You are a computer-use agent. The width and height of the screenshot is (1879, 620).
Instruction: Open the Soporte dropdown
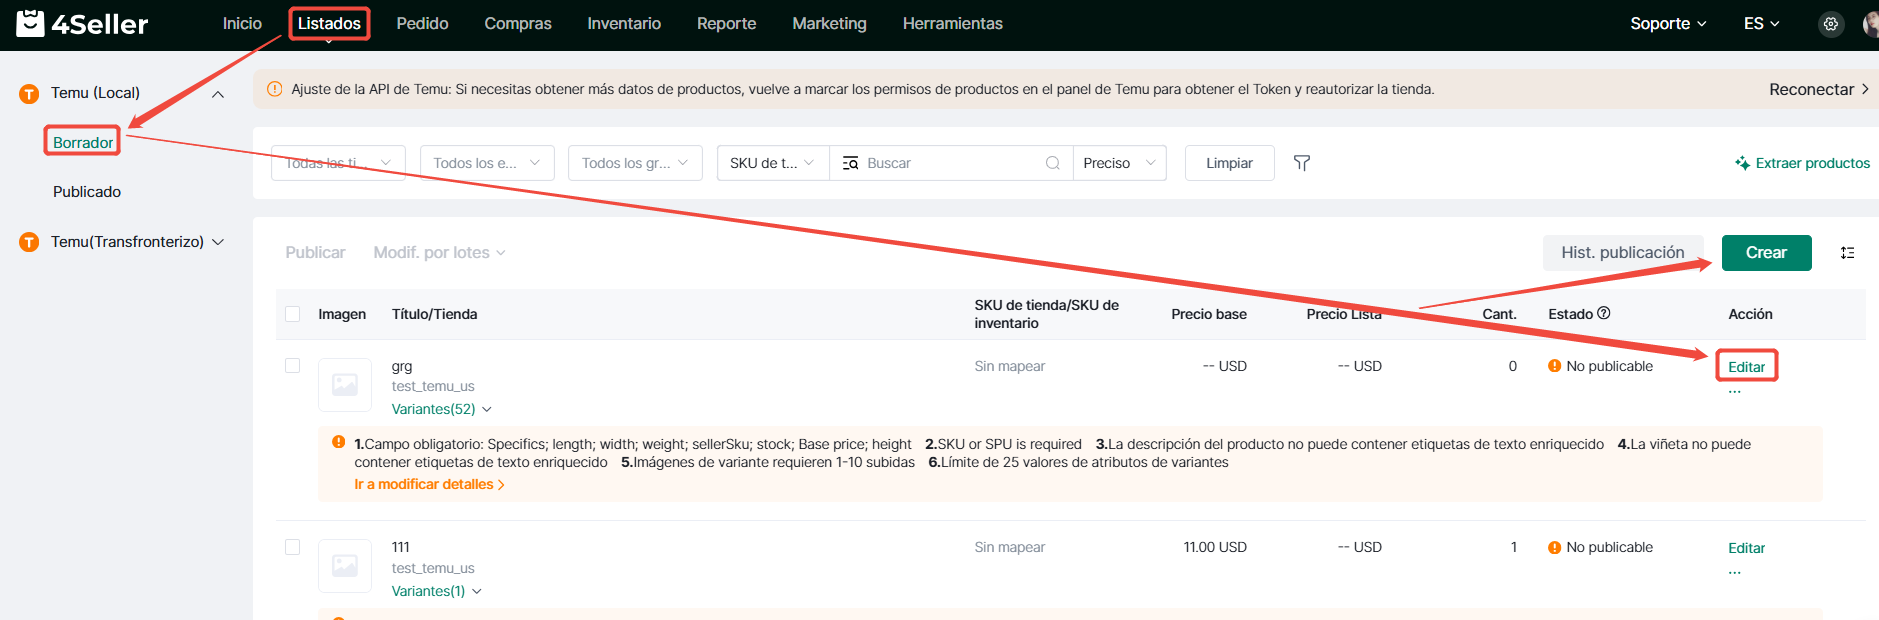tap(1668, 24)
